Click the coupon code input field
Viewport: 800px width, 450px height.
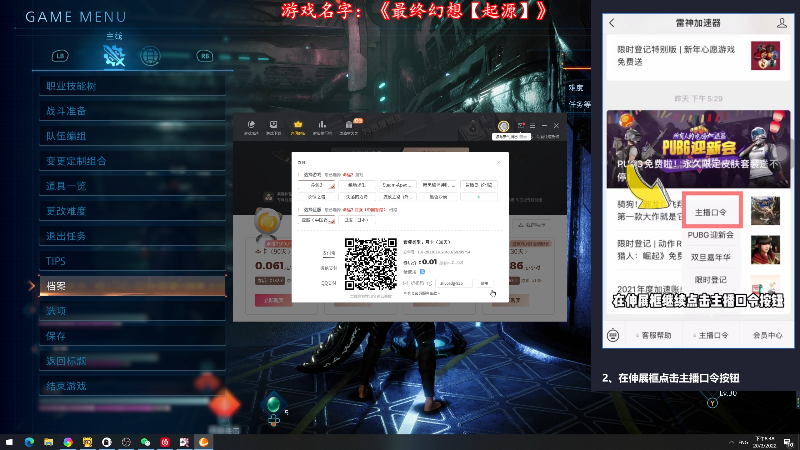pos(454,283)
